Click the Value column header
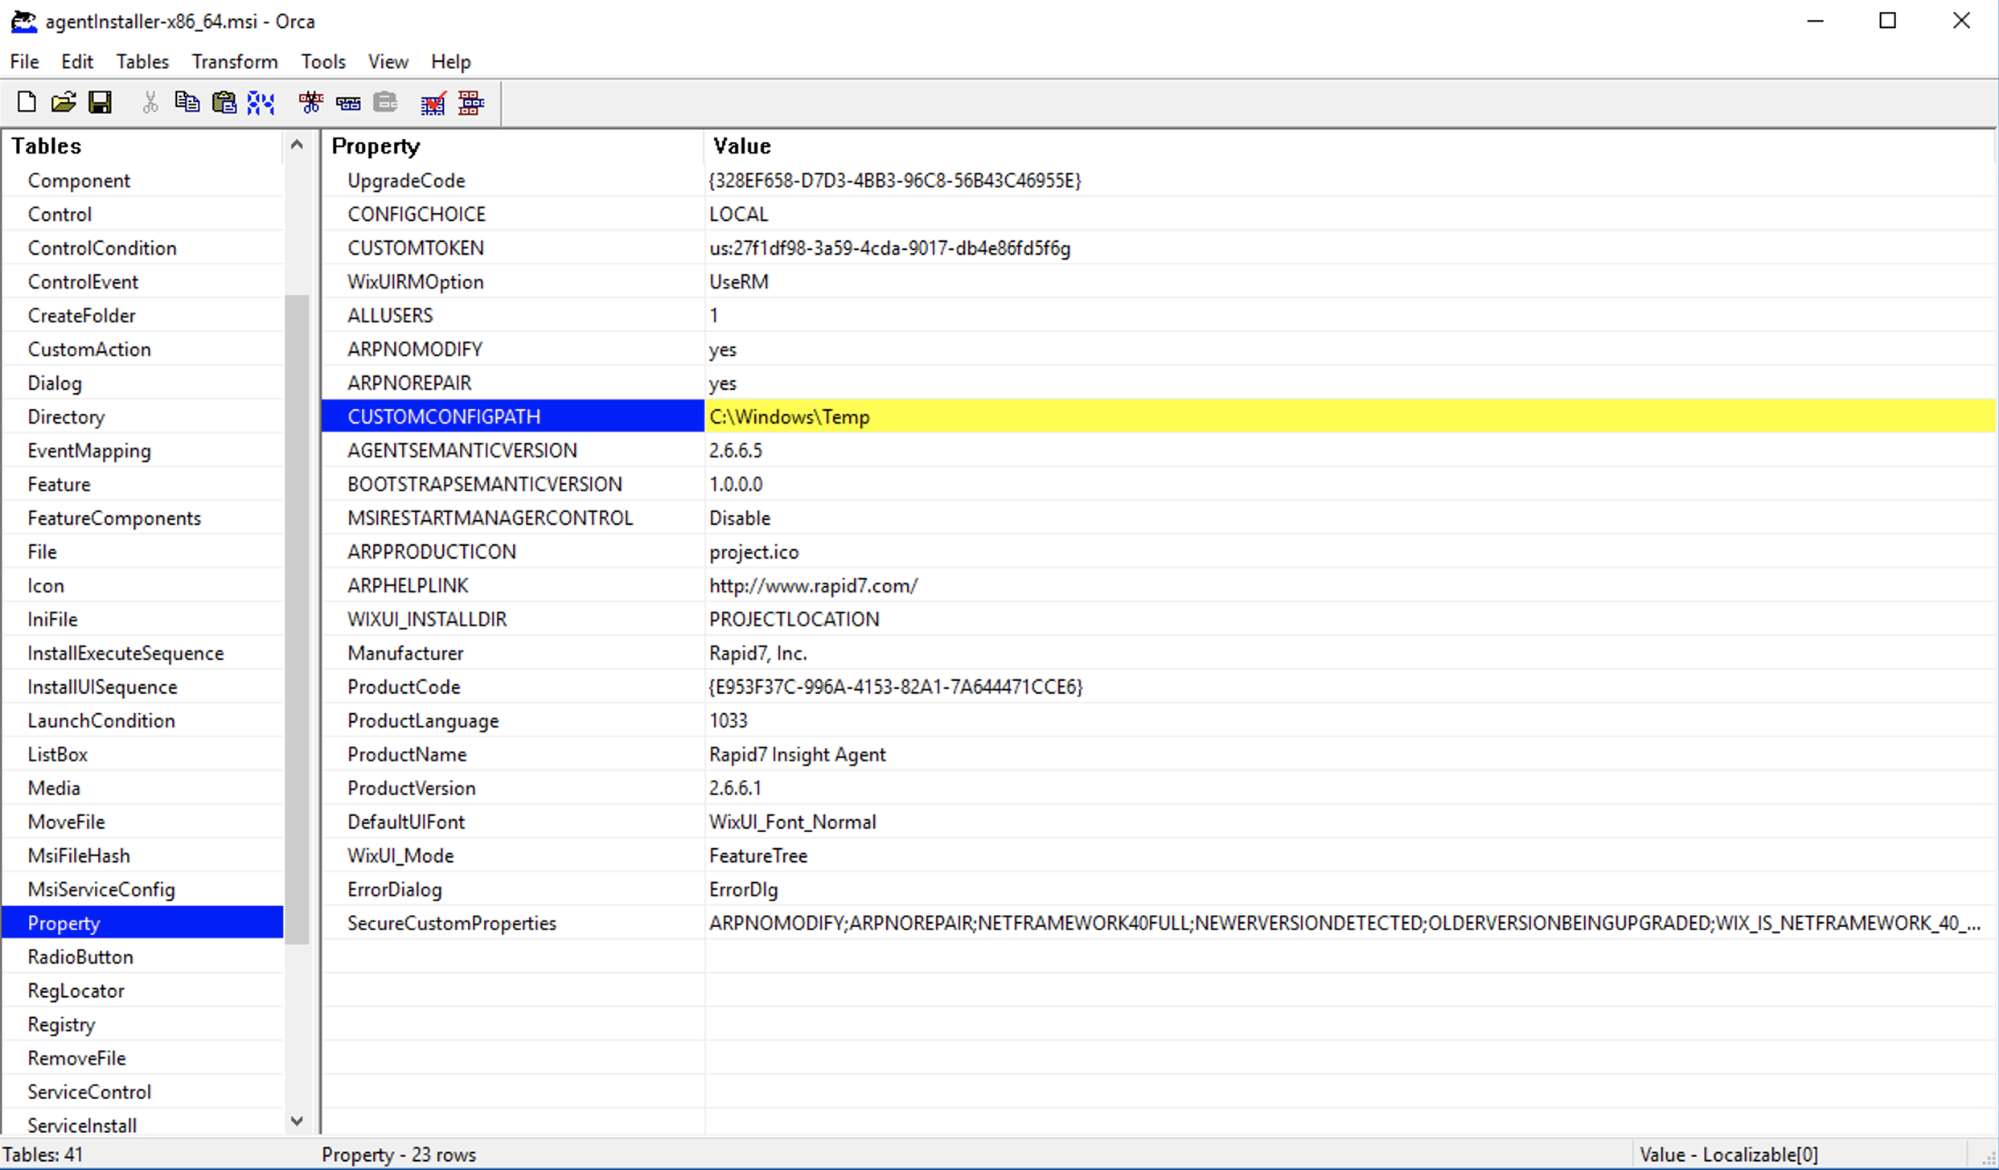This screenshot has height=1170, width=1999. click(x=741, y=146)
